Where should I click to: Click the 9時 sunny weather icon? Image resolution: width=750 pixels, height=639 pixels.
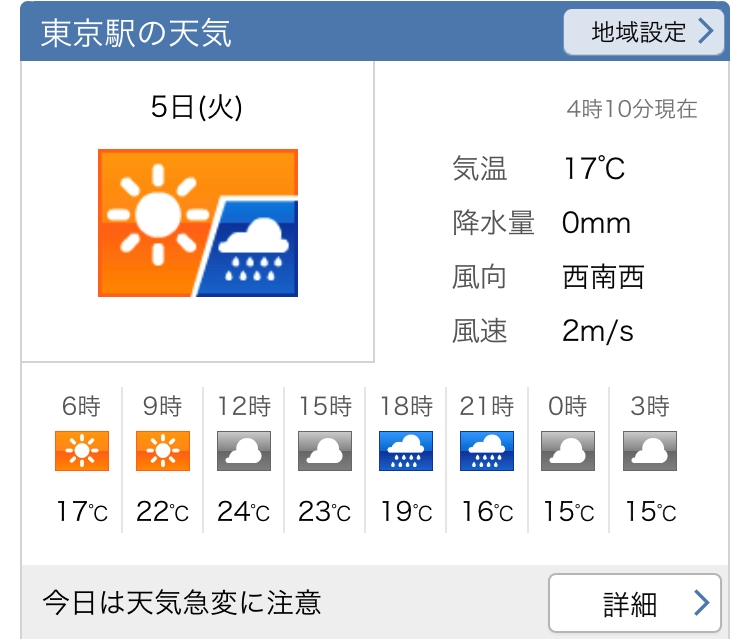(x=162, y=451)
